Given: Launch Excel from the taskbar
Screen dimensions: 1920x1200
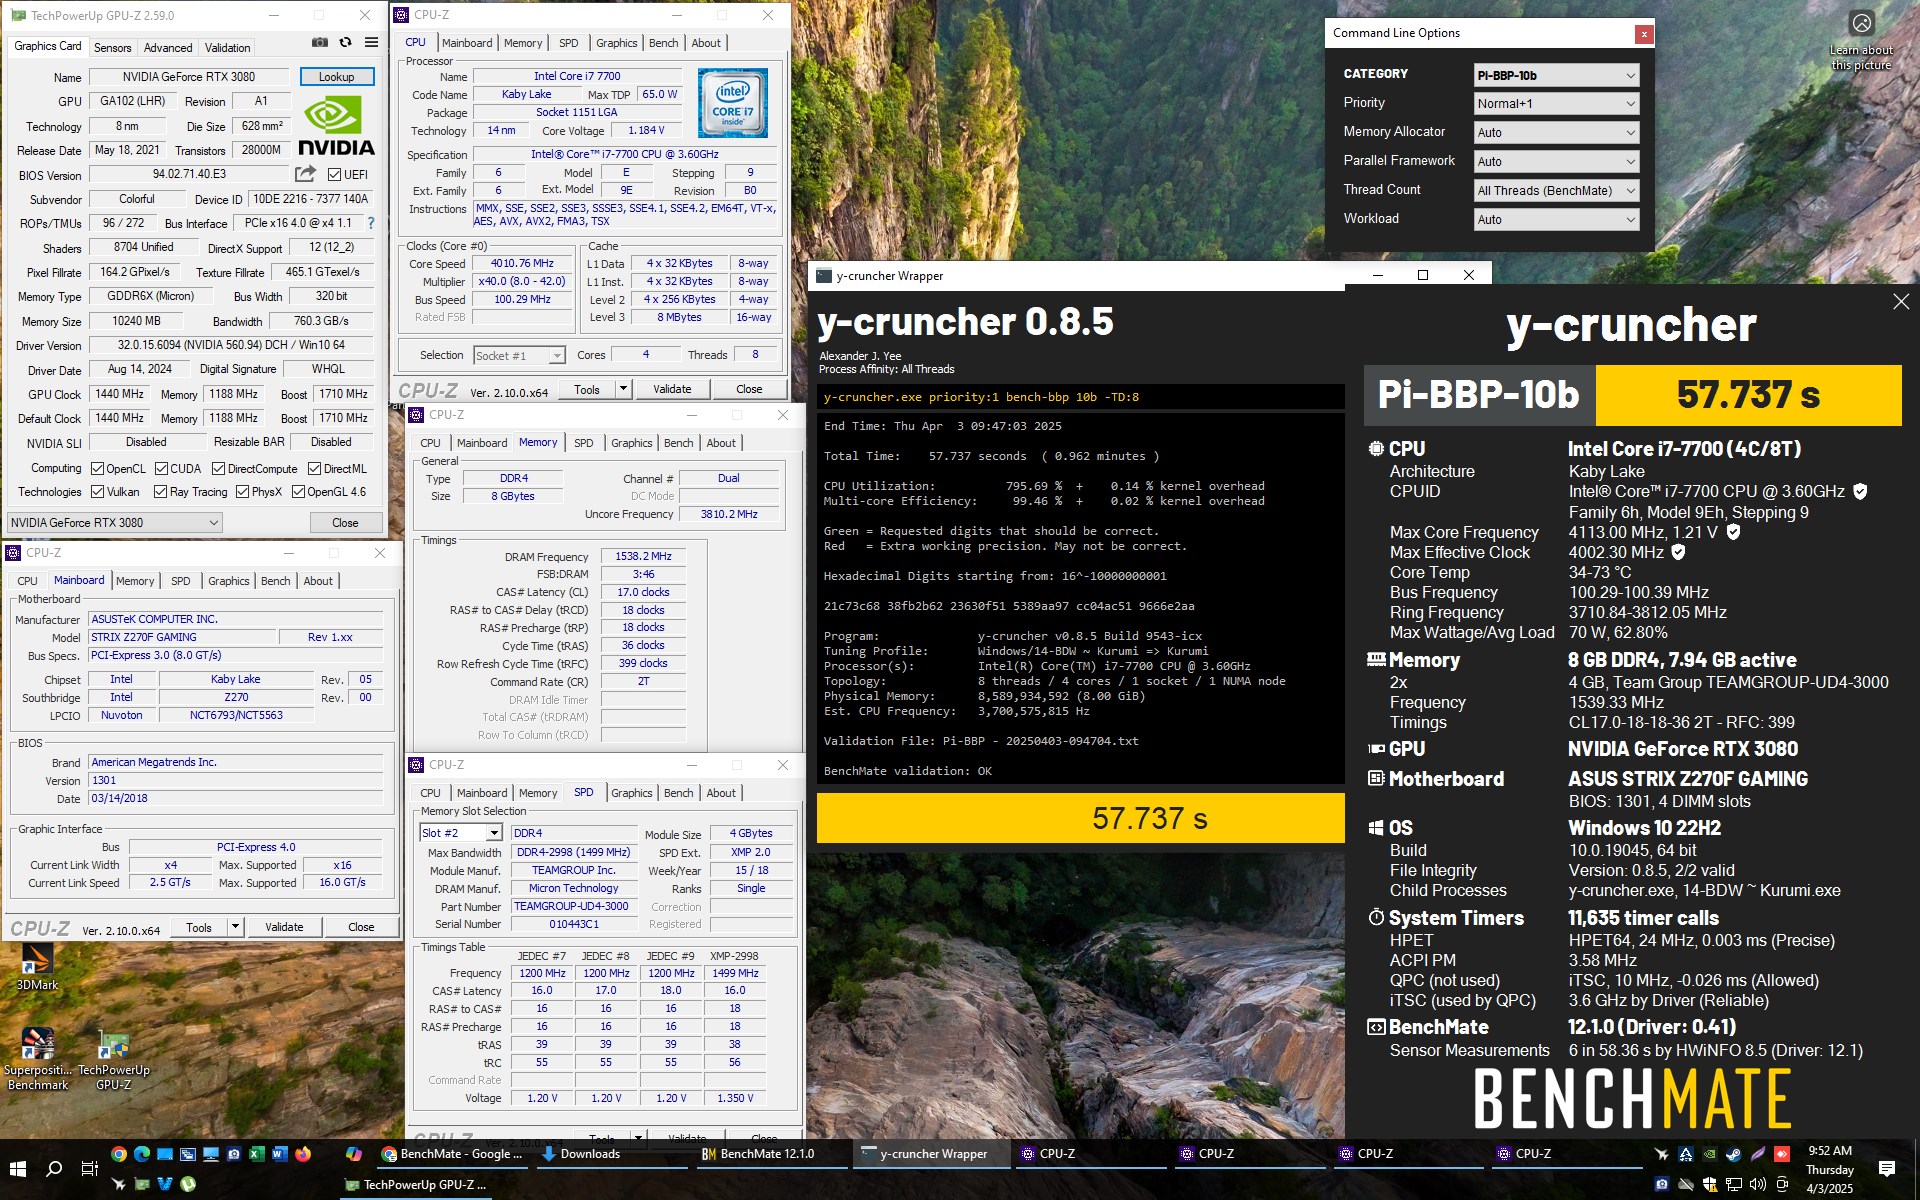Looking at the screenshot, I should pyautogui.click(x=257, y=1154).
